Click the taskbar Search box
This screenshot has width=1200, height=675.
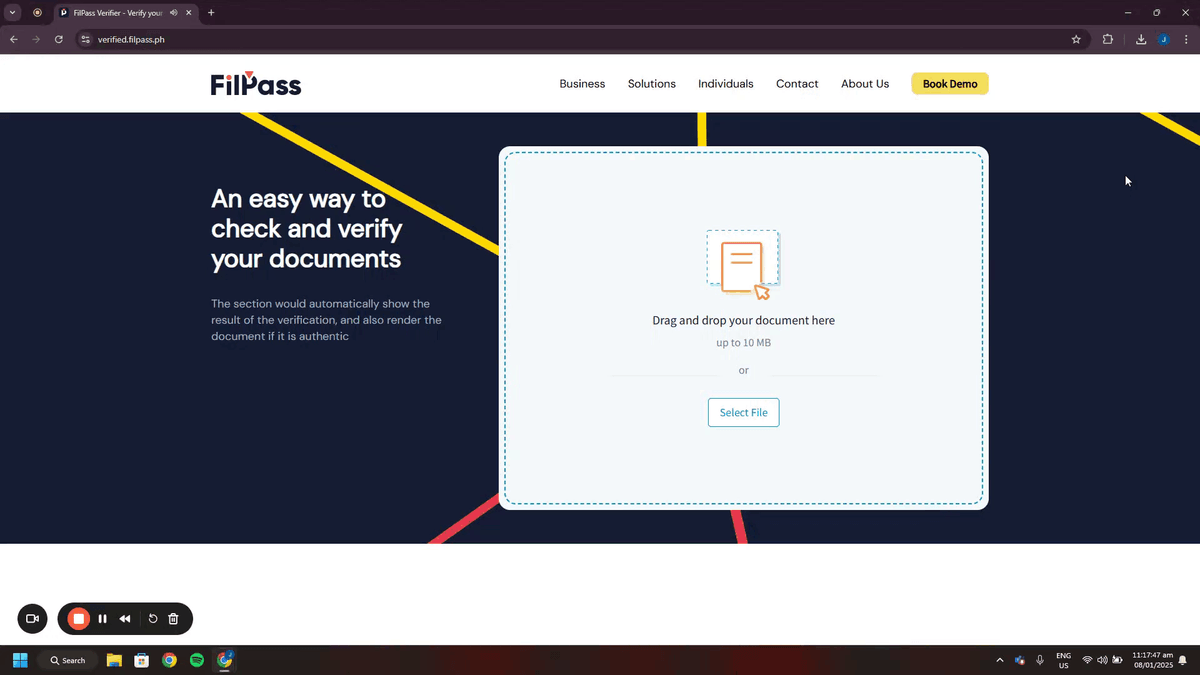point(68,660)
